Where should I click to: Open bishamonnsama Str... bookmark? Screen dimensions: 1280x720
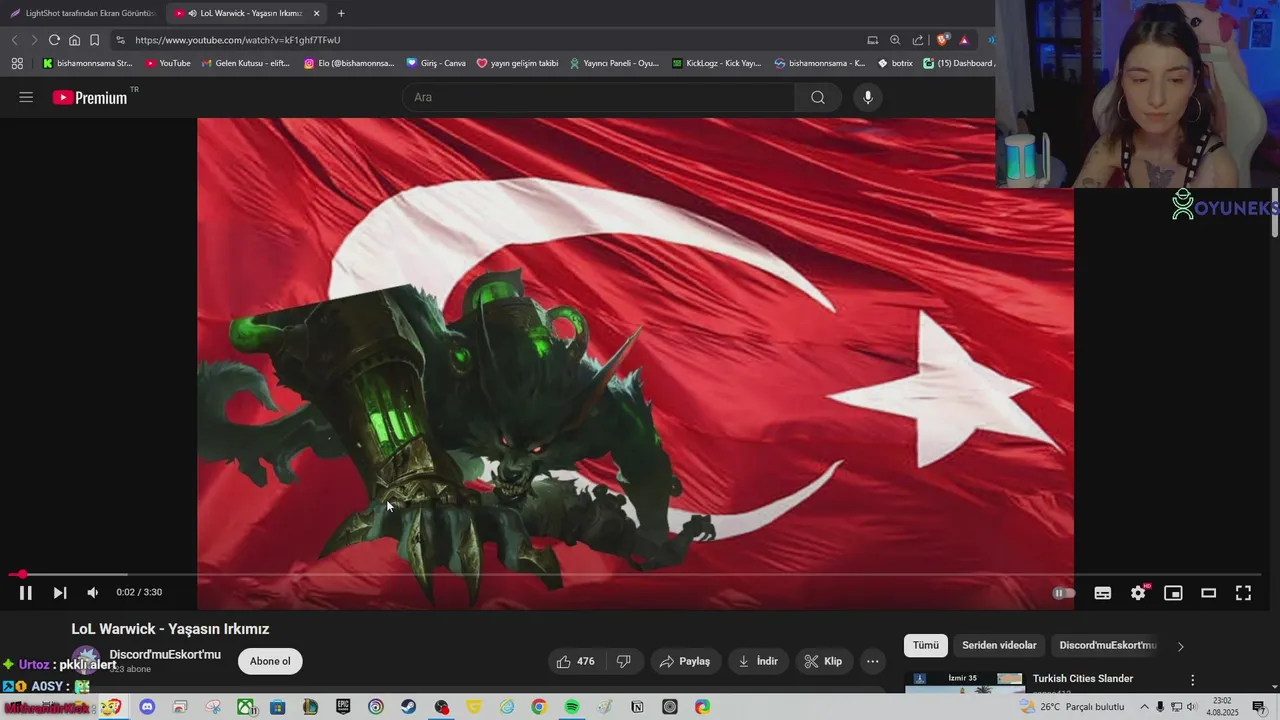pyautogui.click(x=87, y=63)
